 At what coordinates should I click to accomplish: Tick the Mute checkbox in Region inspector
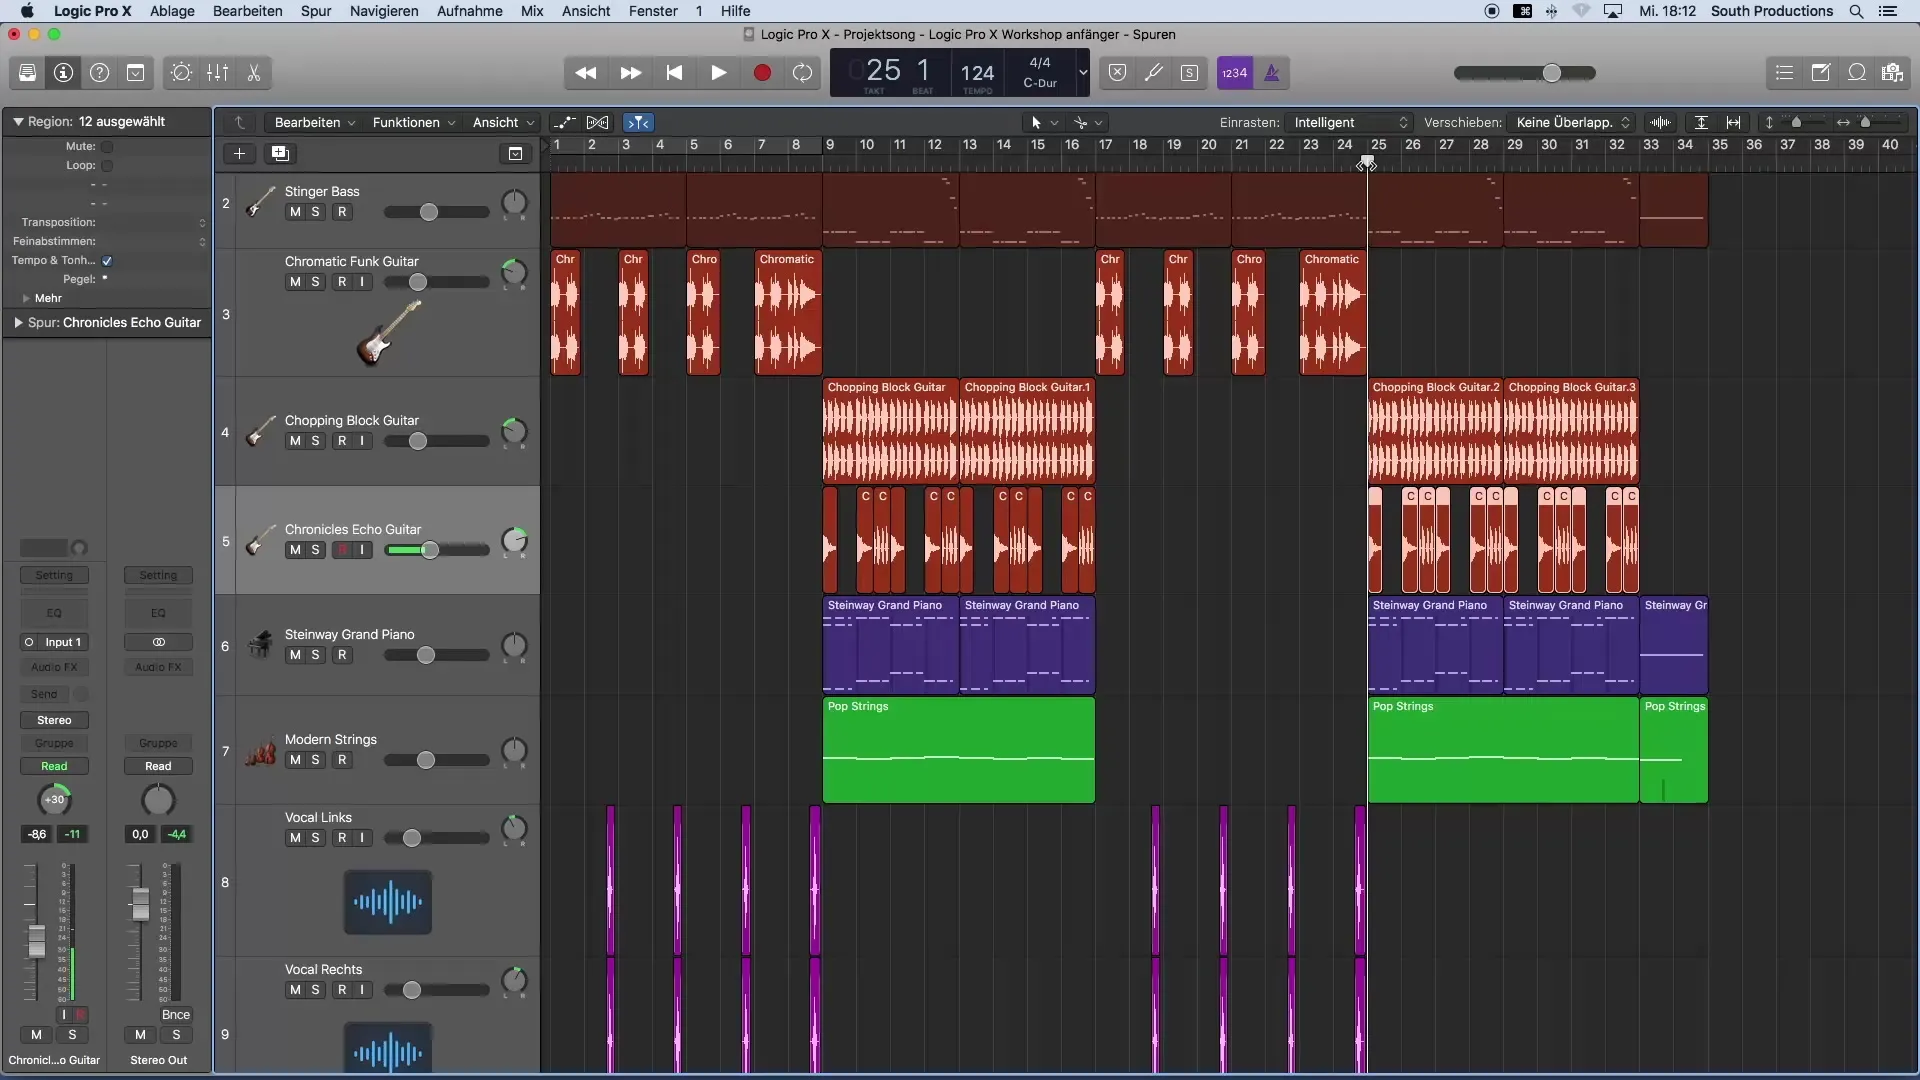point(107,147)
